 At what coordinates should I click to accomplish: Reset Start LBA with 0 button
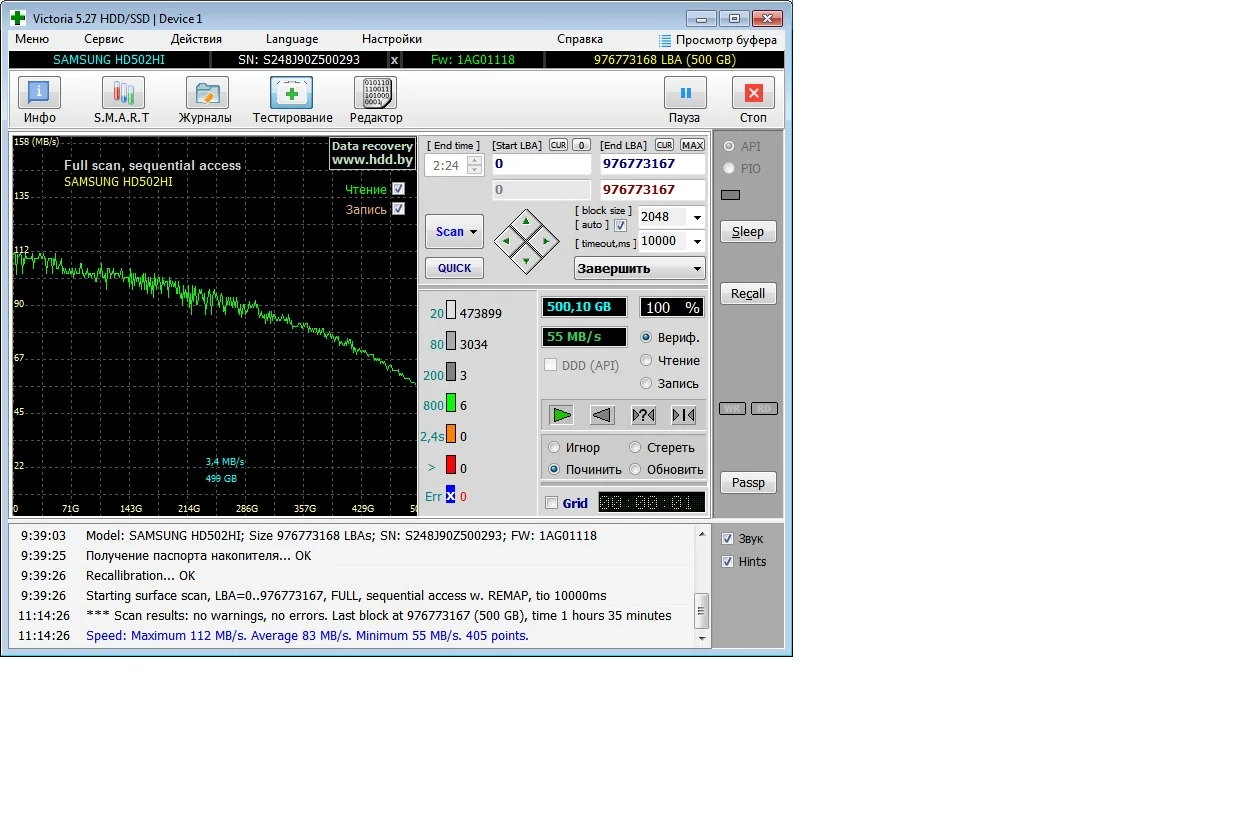tap(581, 145)
